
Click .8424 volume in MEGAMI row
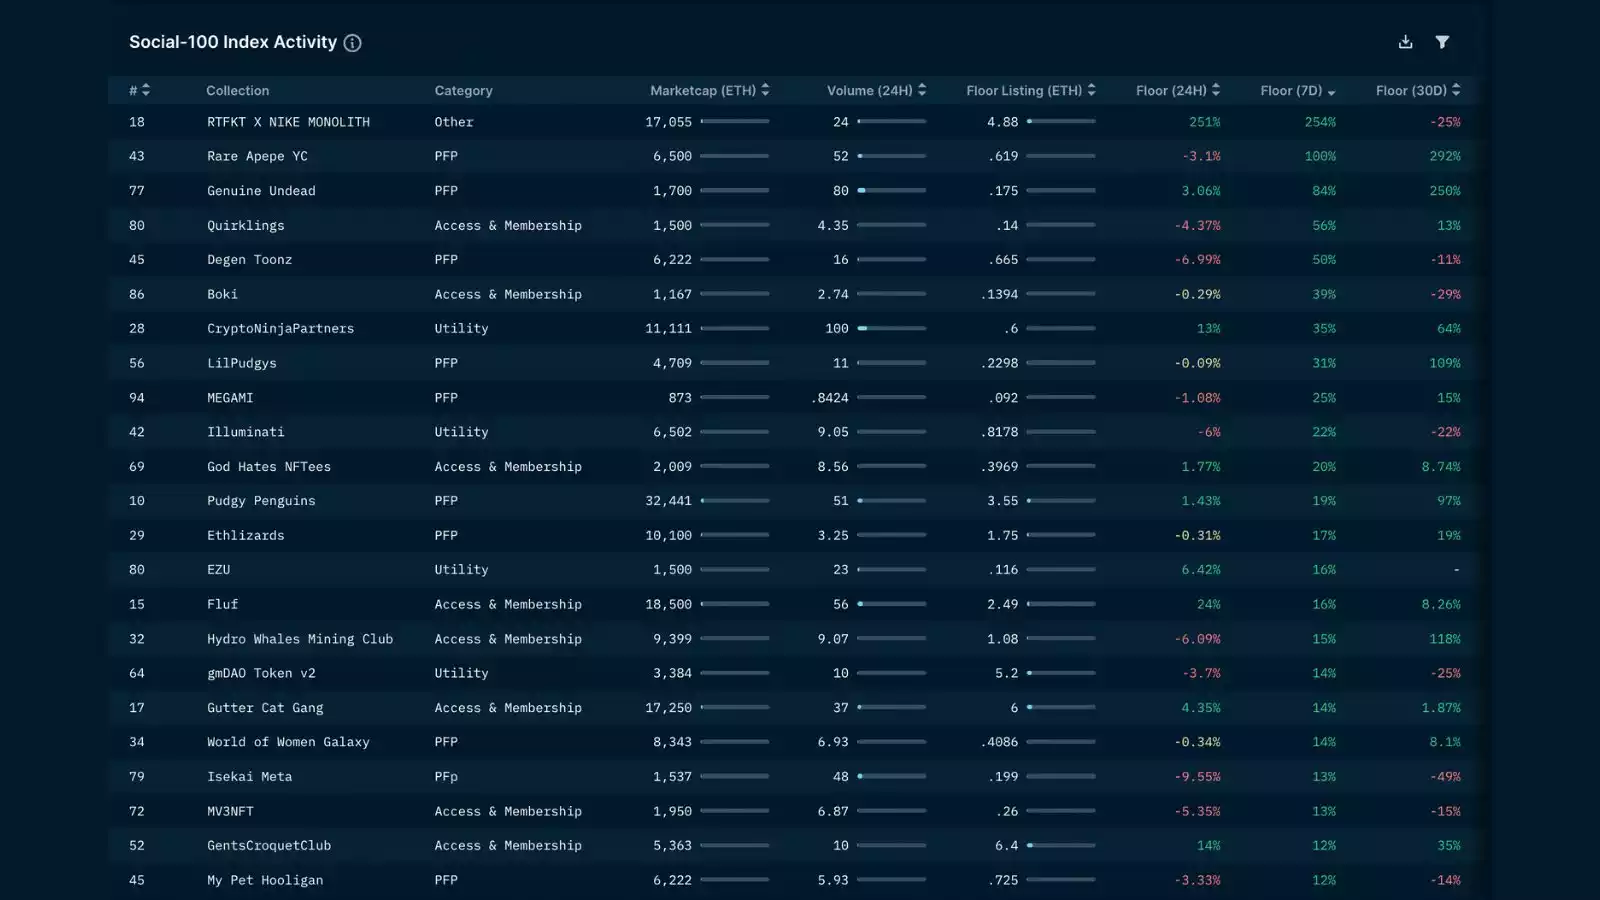(830, 398)
